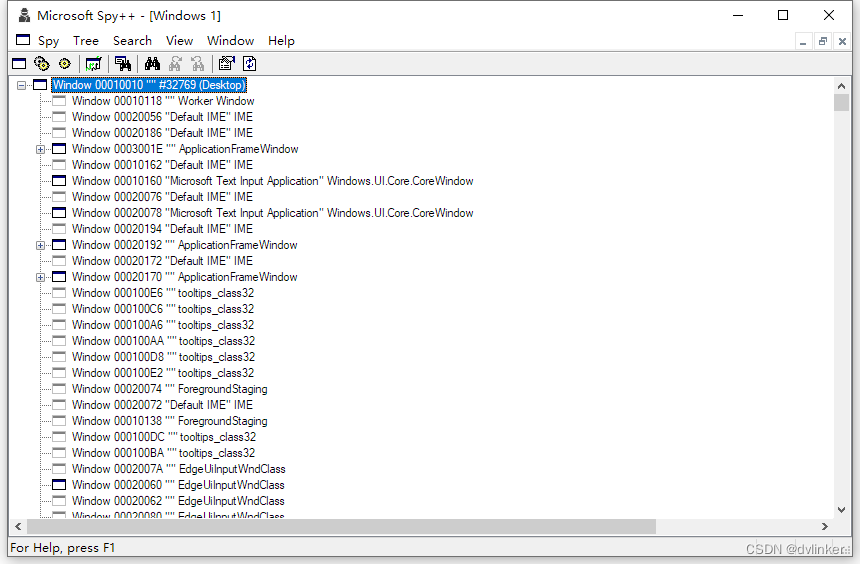Click the horizontal scrollbar right arrow
The image size is (860, 564).
pyautogui.click(x=824, y=527)
